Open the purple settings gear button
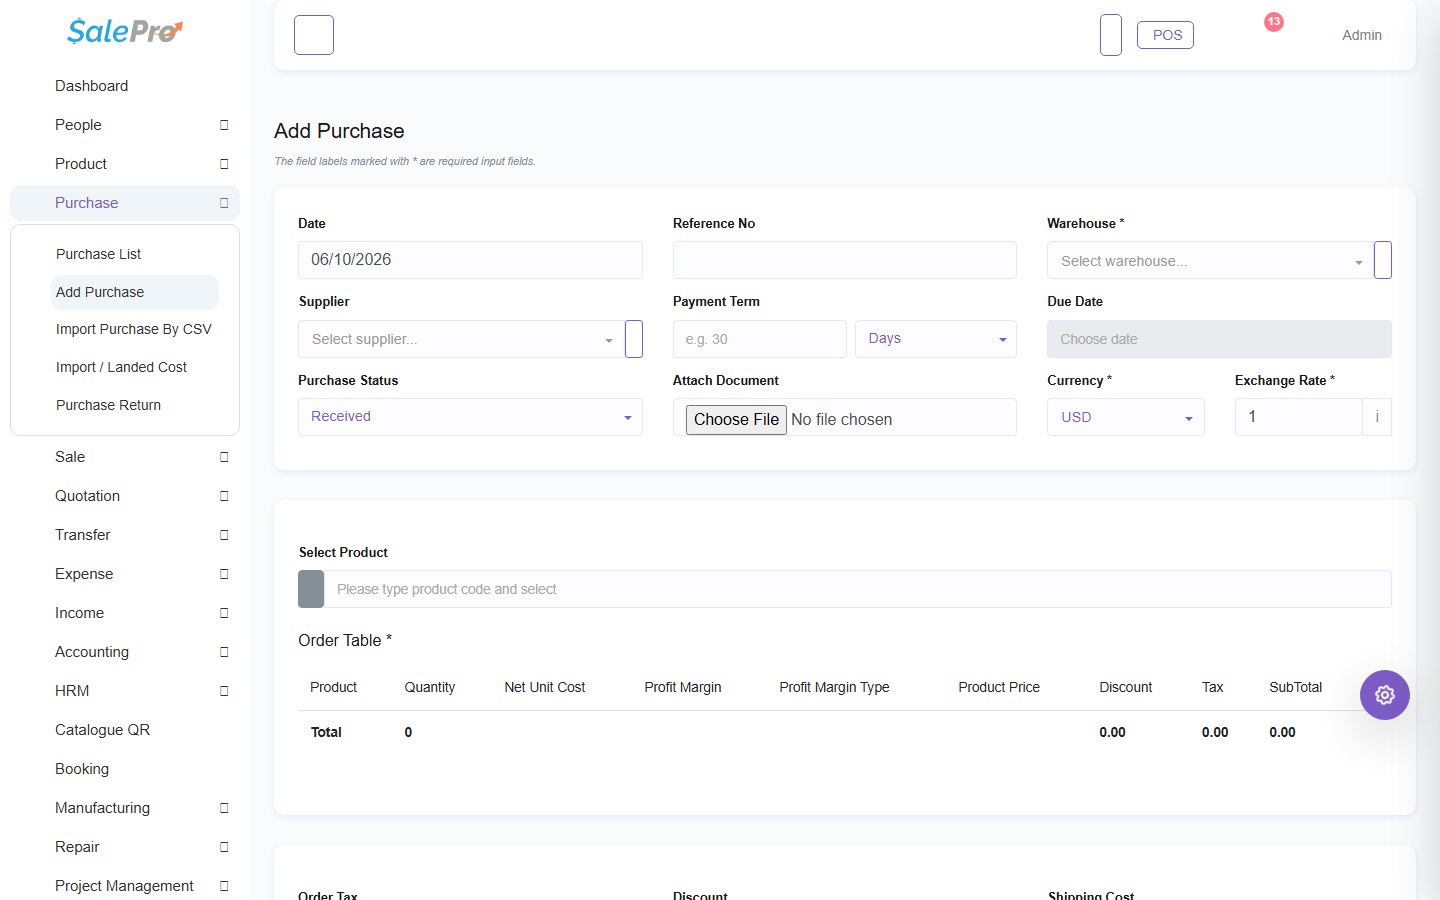Image resolution: width=1440 pixels, height=900 pixels. click(1385, 695)
